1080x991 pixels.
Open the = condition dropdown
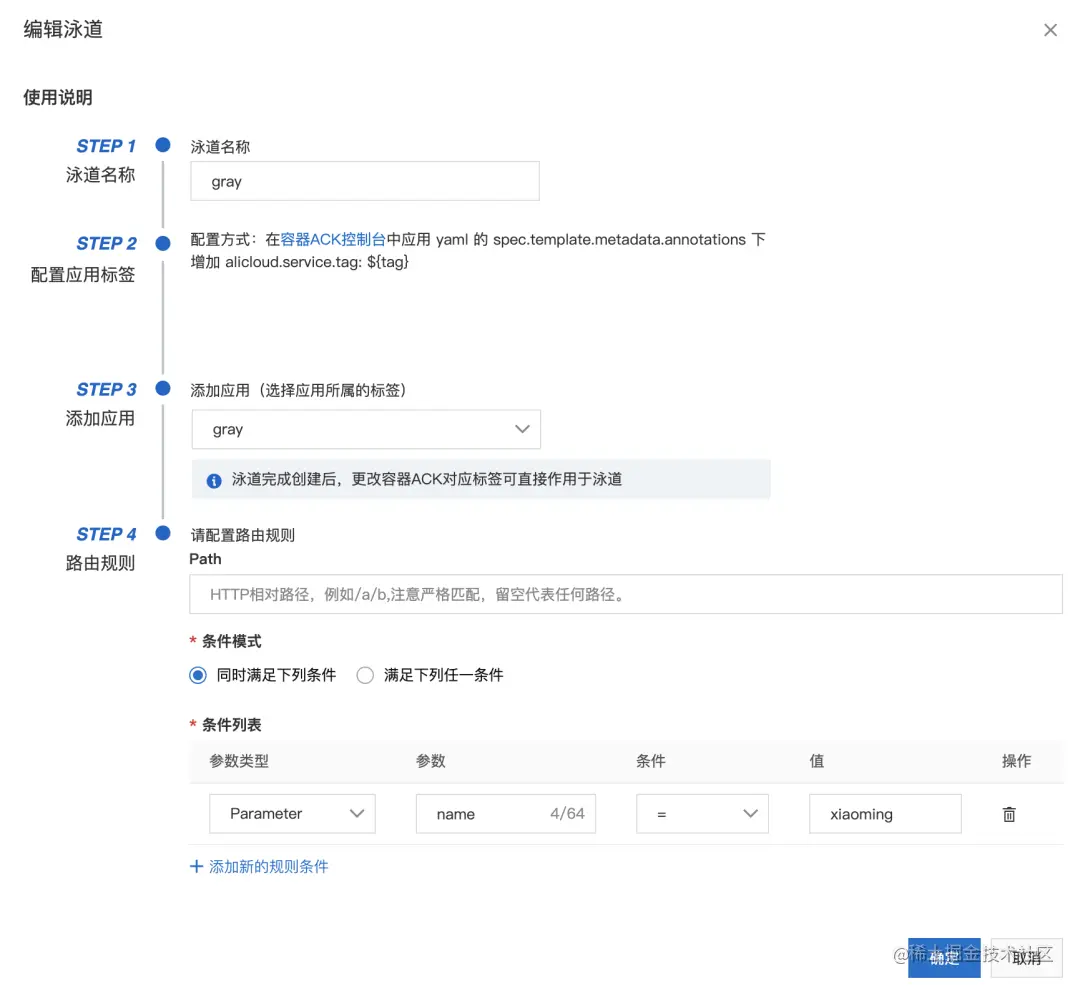pos(702,813)
